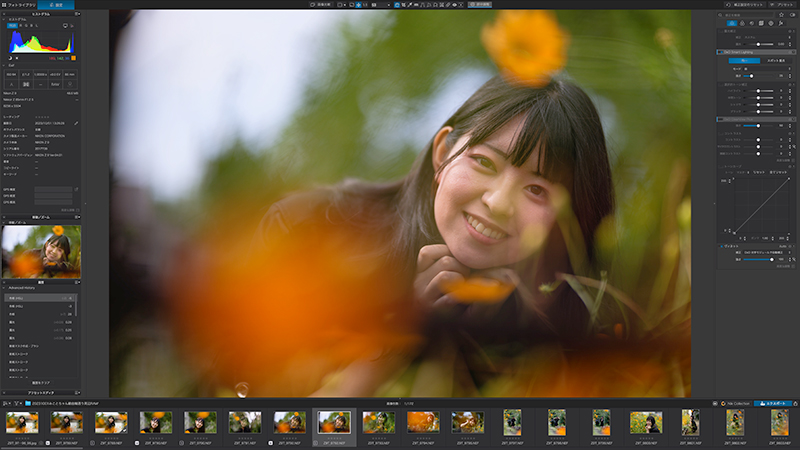Click the filter funnel icon above filmstrip
Image resolution: width=800 pixels, height=450 pixels.
coord(17,403)
